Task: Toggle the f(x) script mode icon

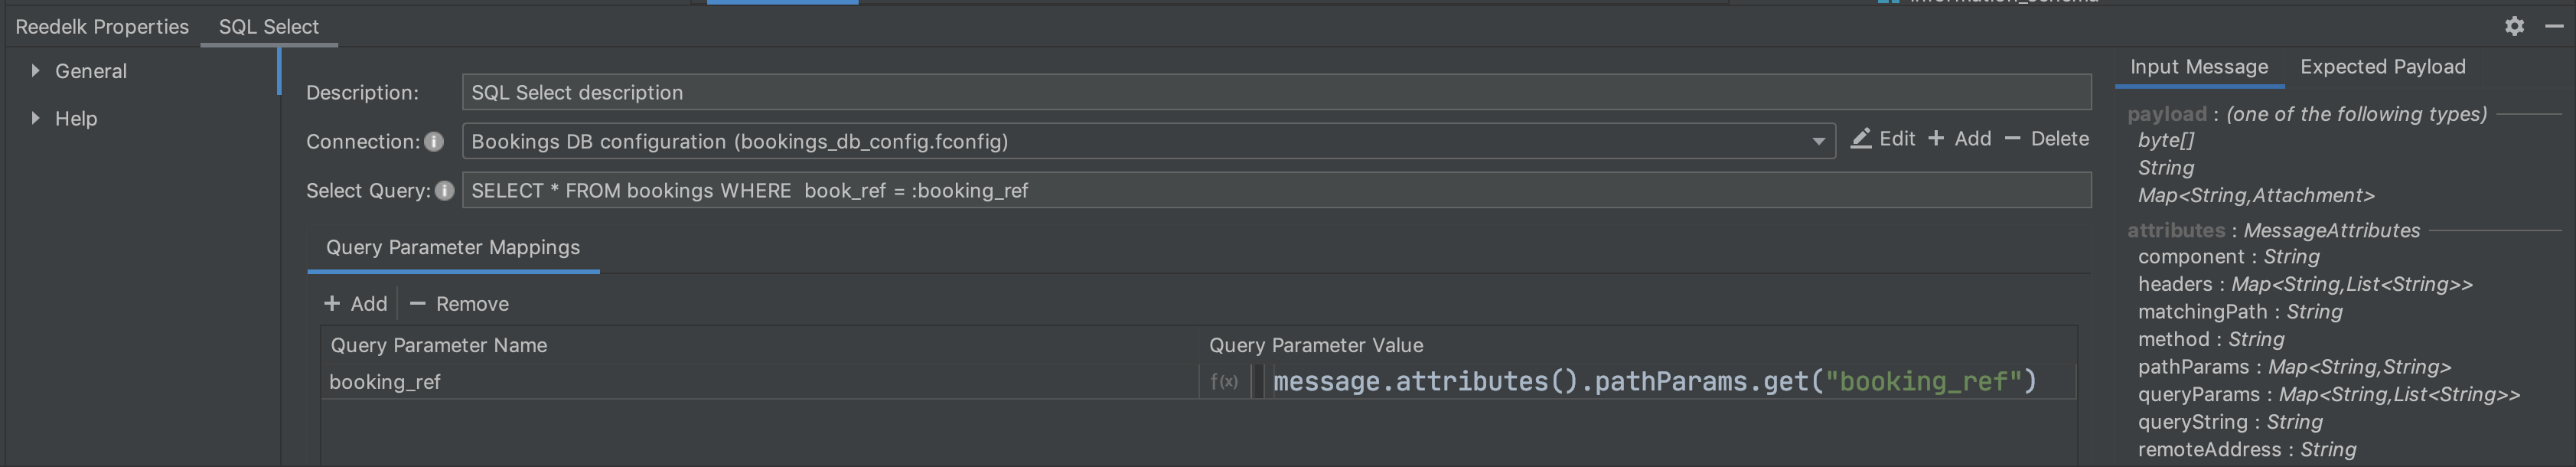Action: (1224, 382)
